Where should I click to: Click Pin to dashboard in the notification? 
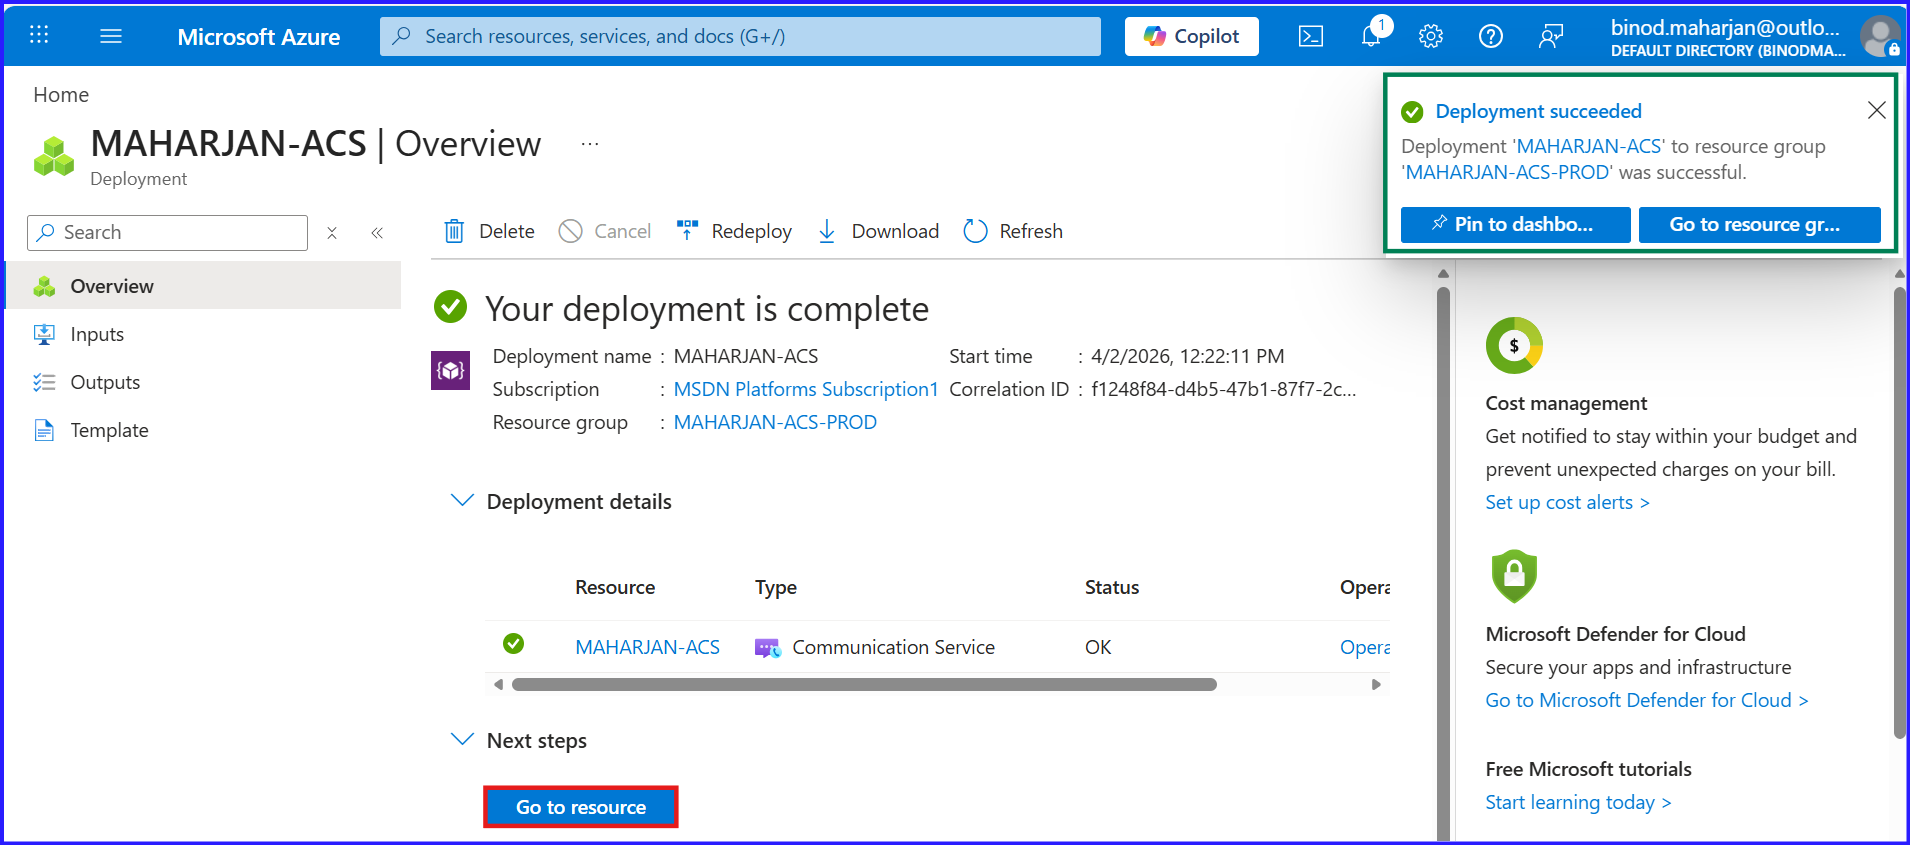[1515, 225]
